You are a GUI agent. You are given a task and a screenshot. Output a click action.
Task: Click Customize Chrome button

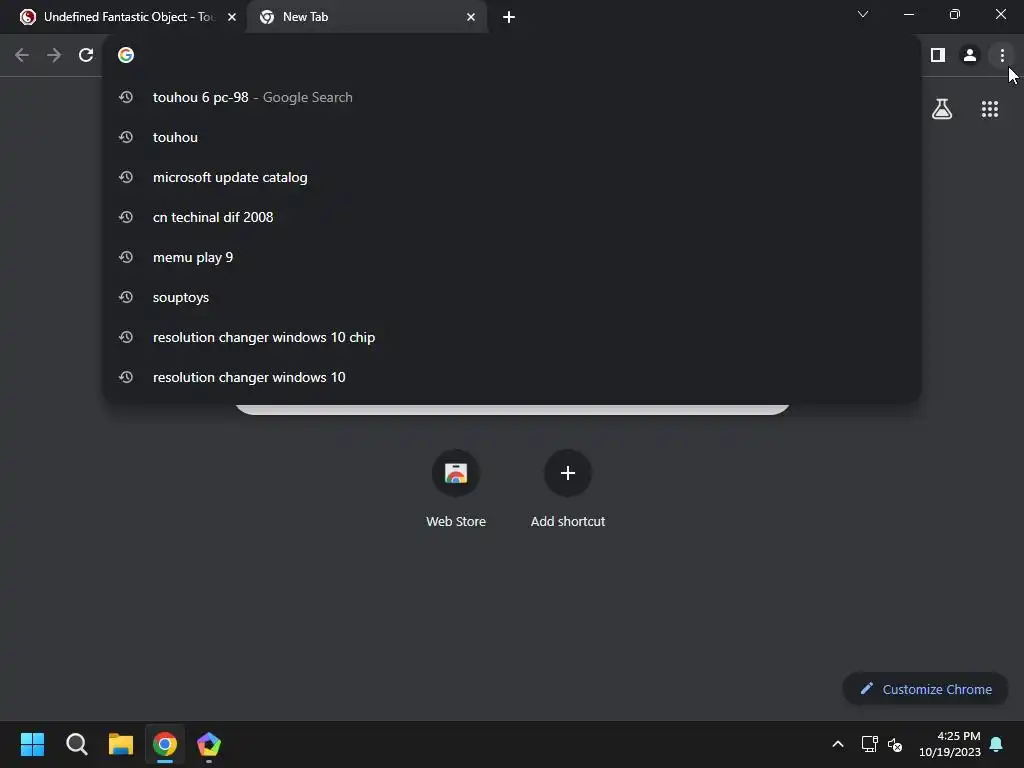pyautogui.click(x=925, y=689)
